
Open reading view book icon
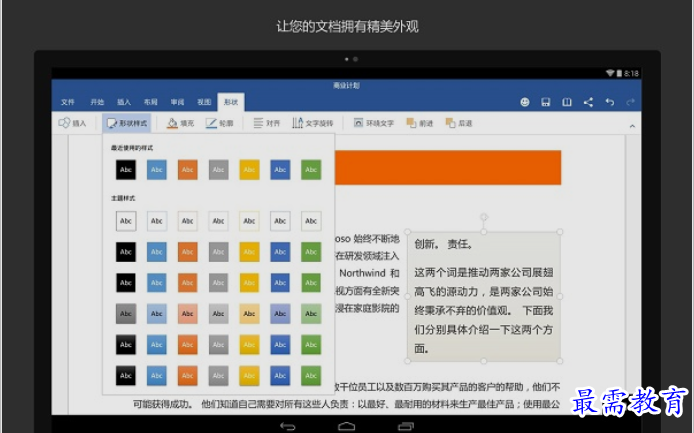coord(567,102)
